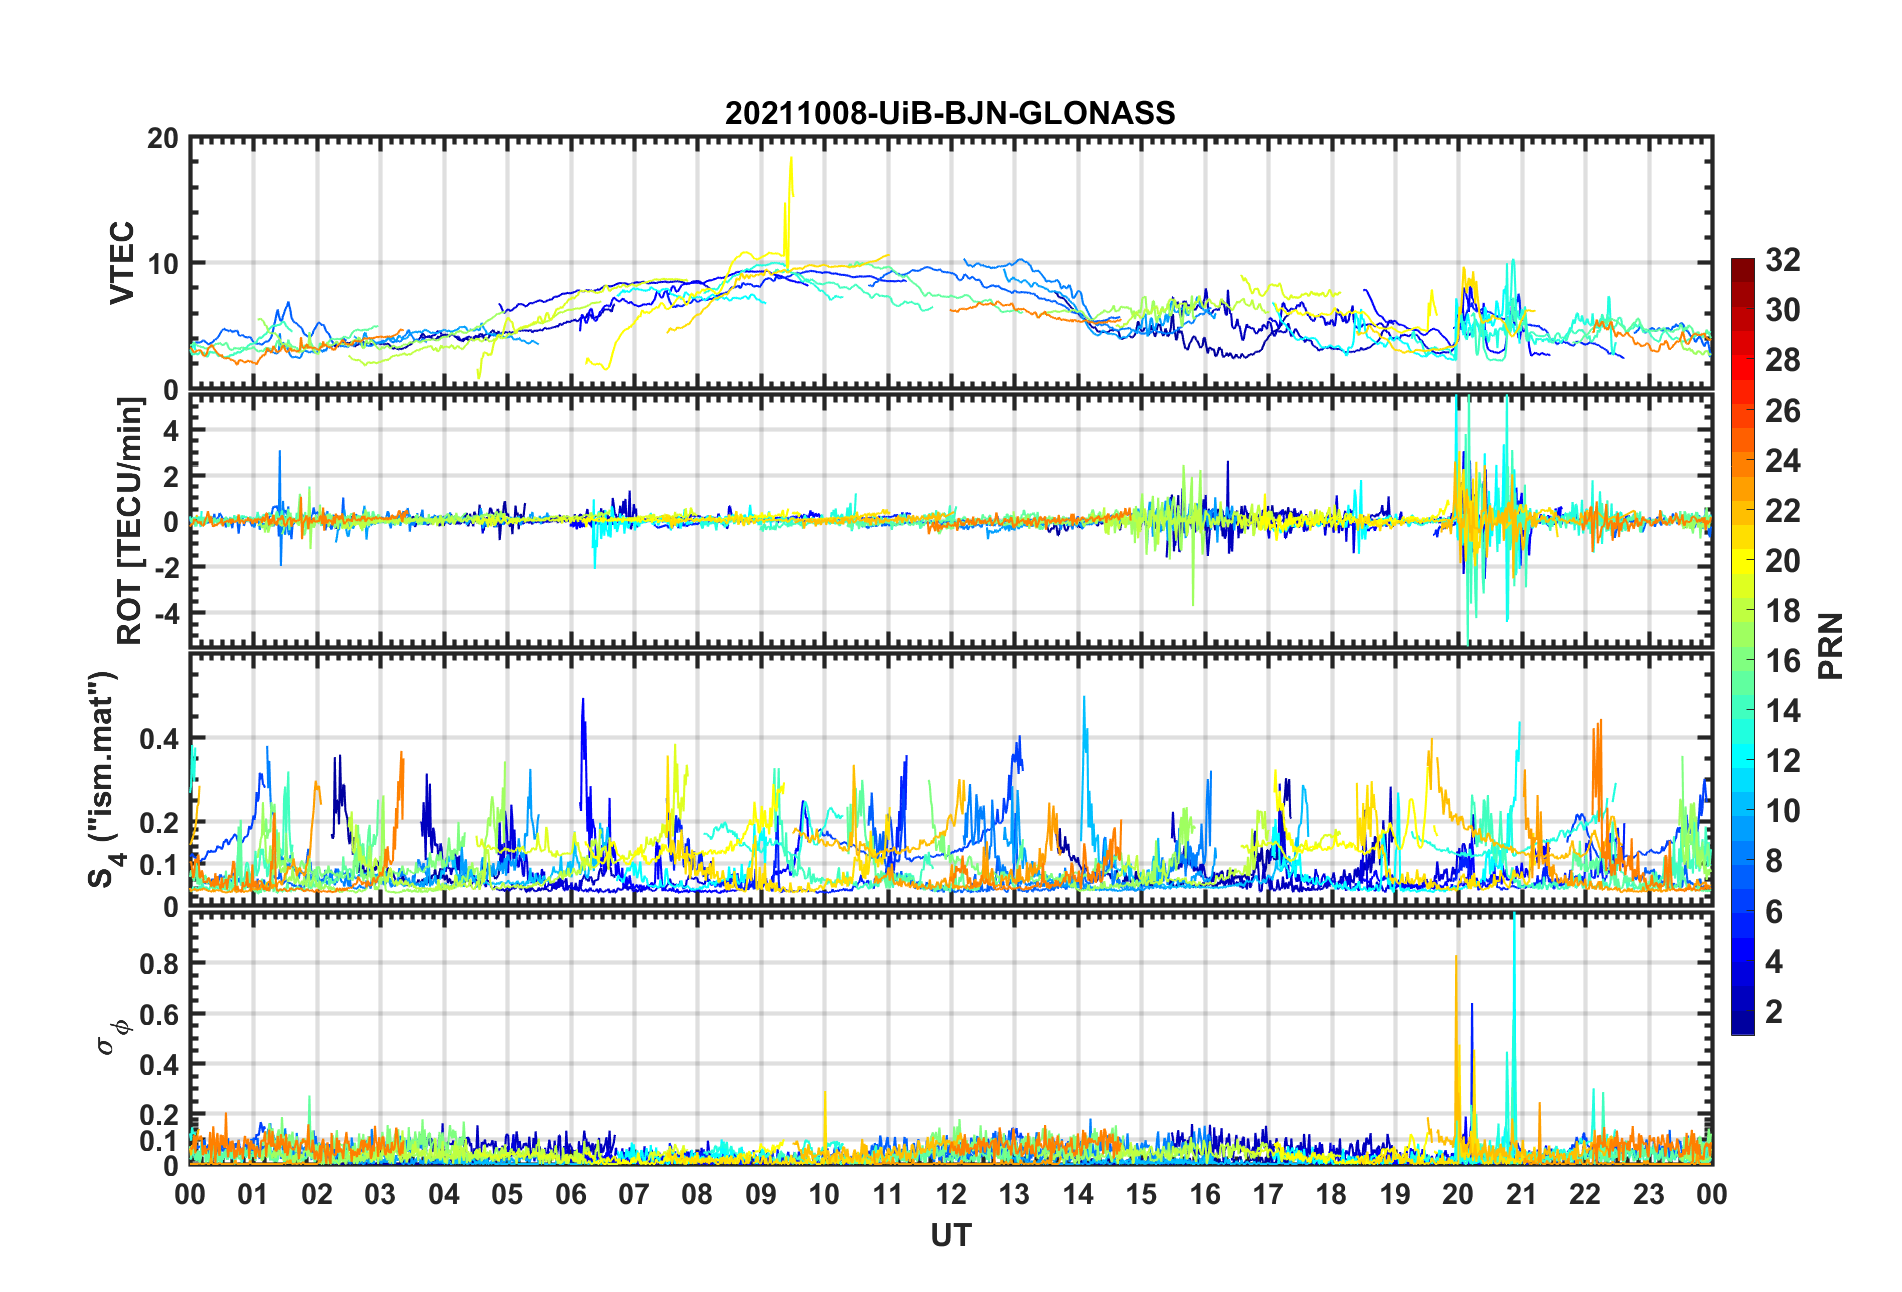Click UT axis hour tick 01
This screenshot has height=1292, width=1902.
(253, 1194)
